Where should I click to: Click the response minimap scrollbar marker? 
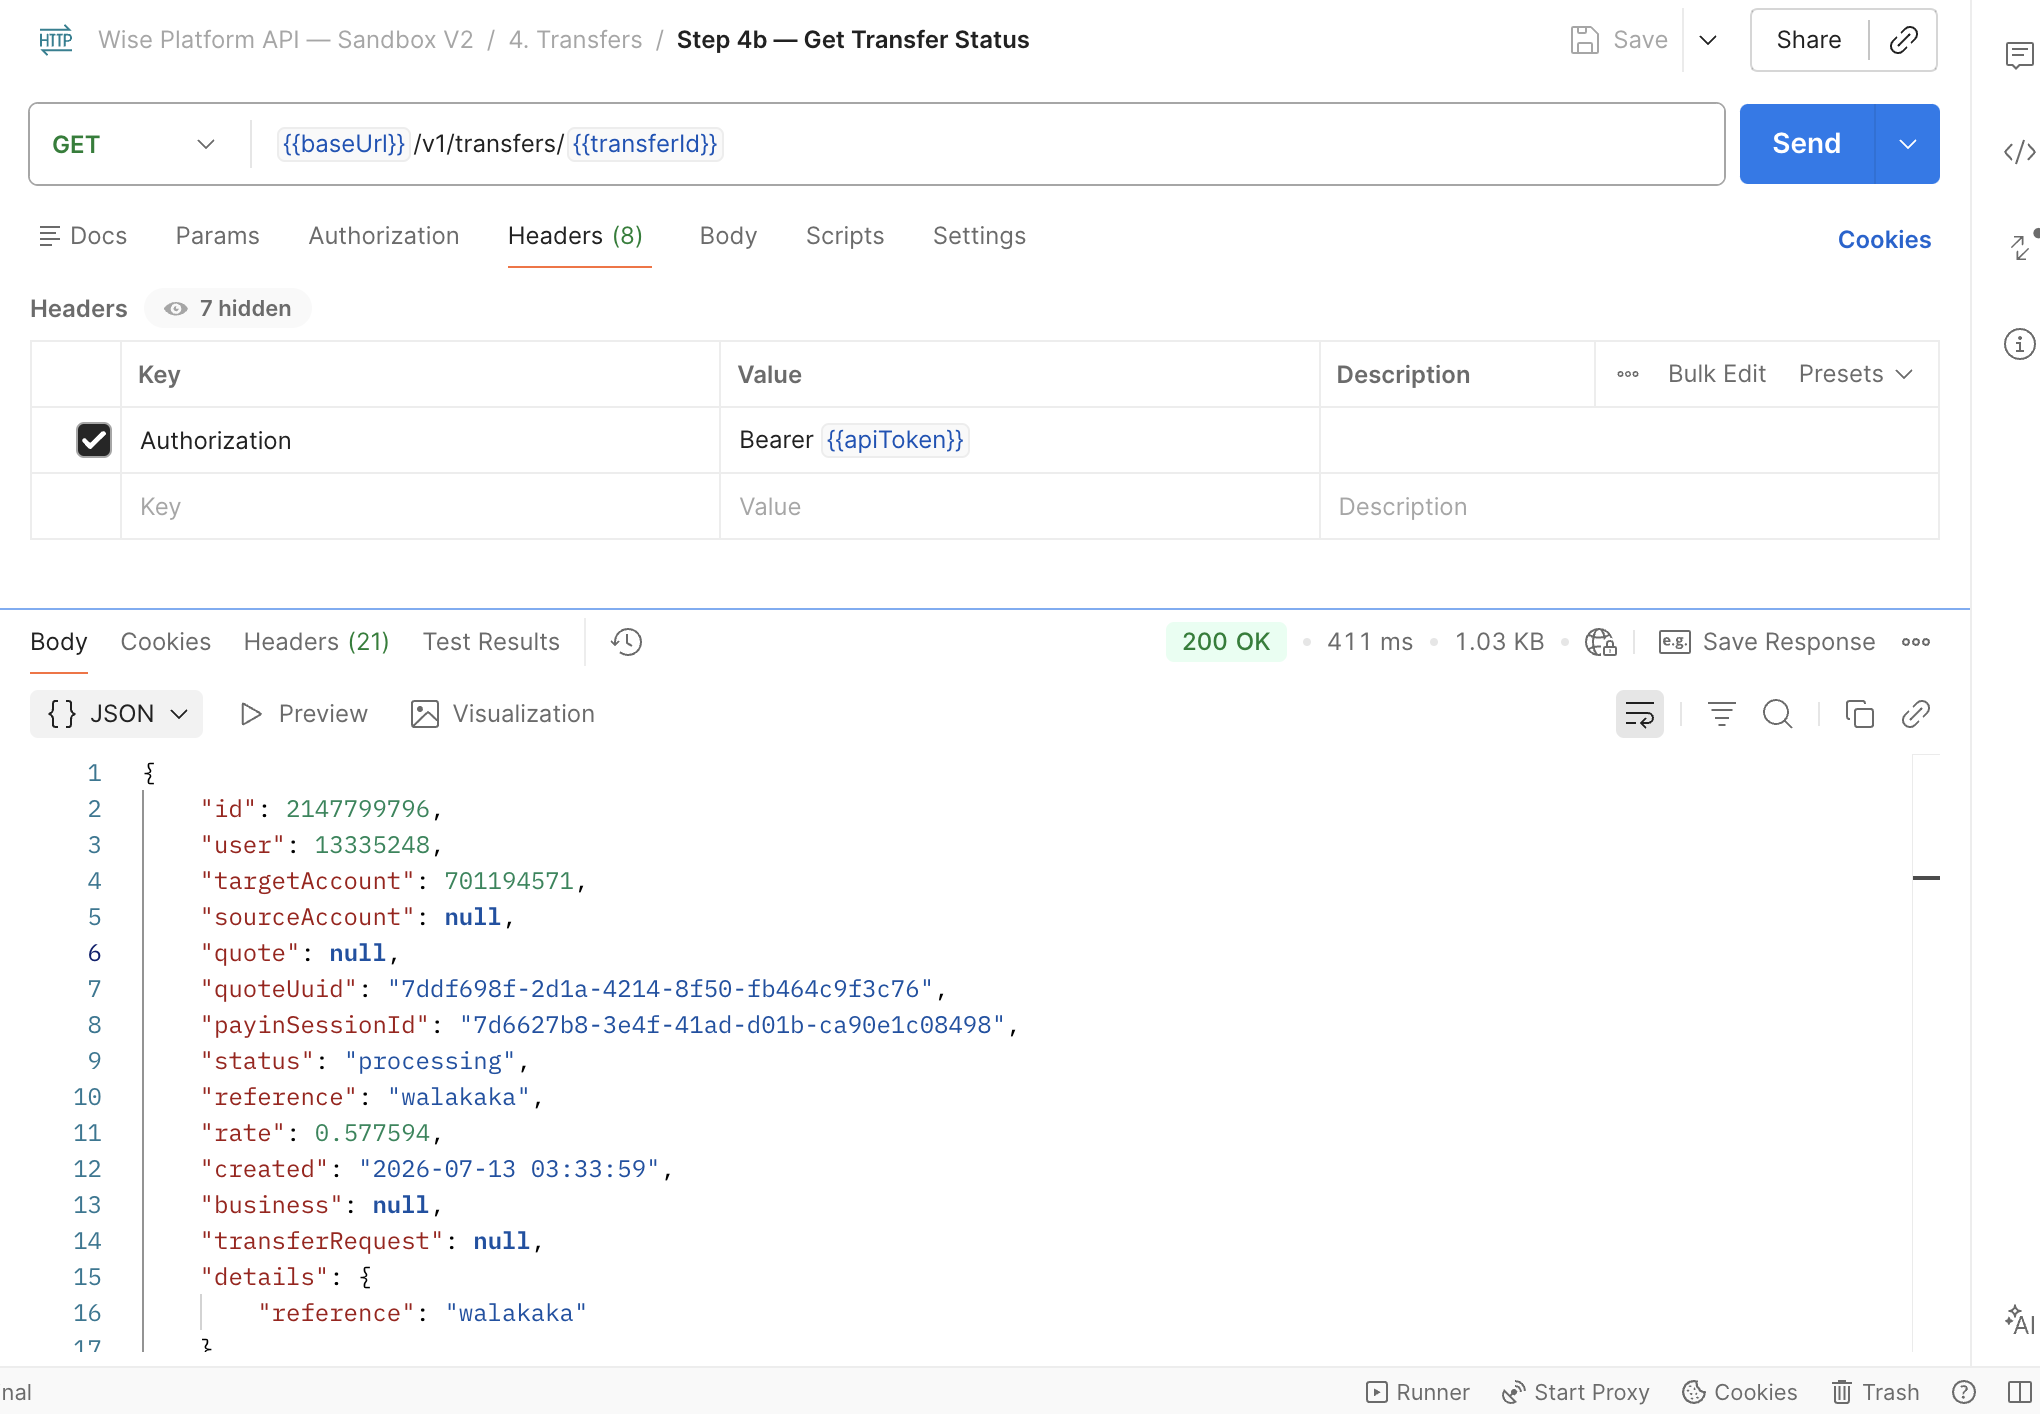click(x=1926, y=878)
